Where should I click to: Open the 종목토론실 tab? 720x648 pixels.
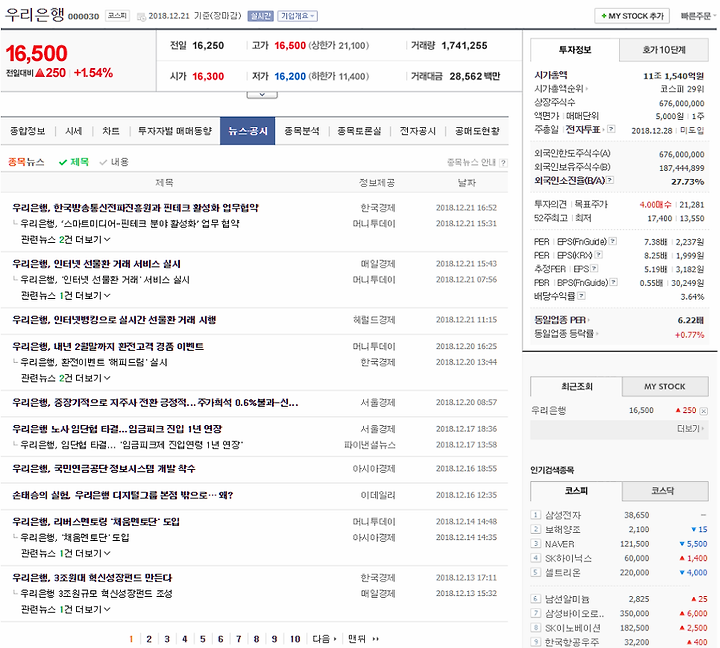coord(359,131)
